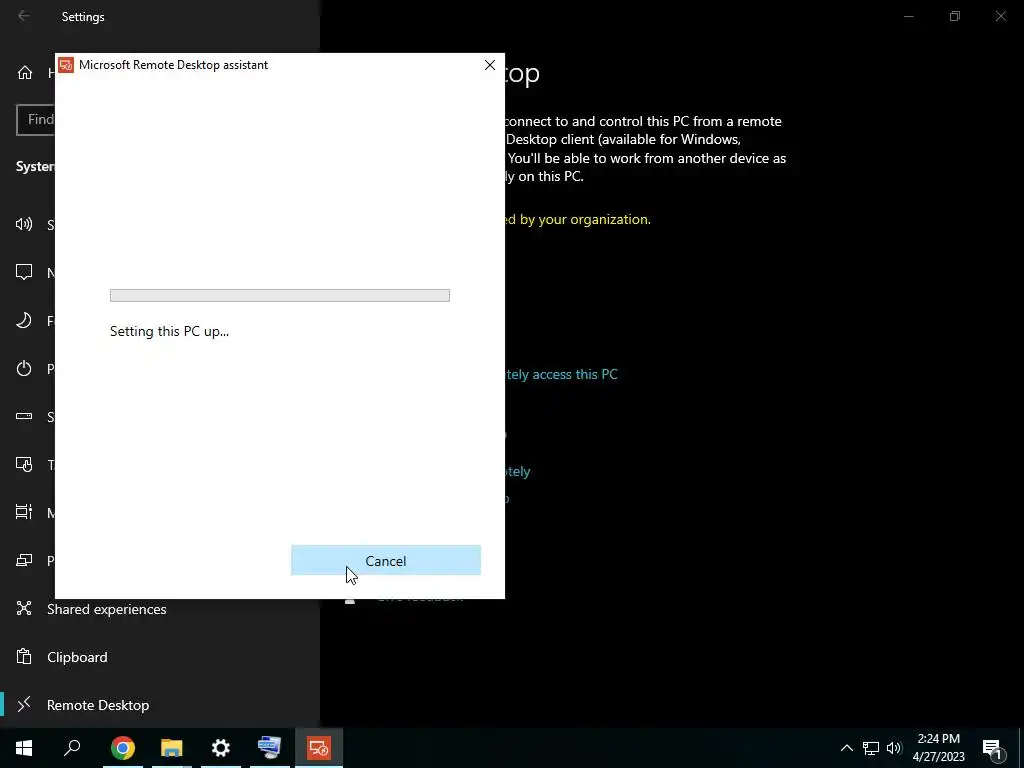Viewport: 1024px width, 768px height.
Task: Open the network status tray icon
Action: pyautogui.click(x=871, y=748)
